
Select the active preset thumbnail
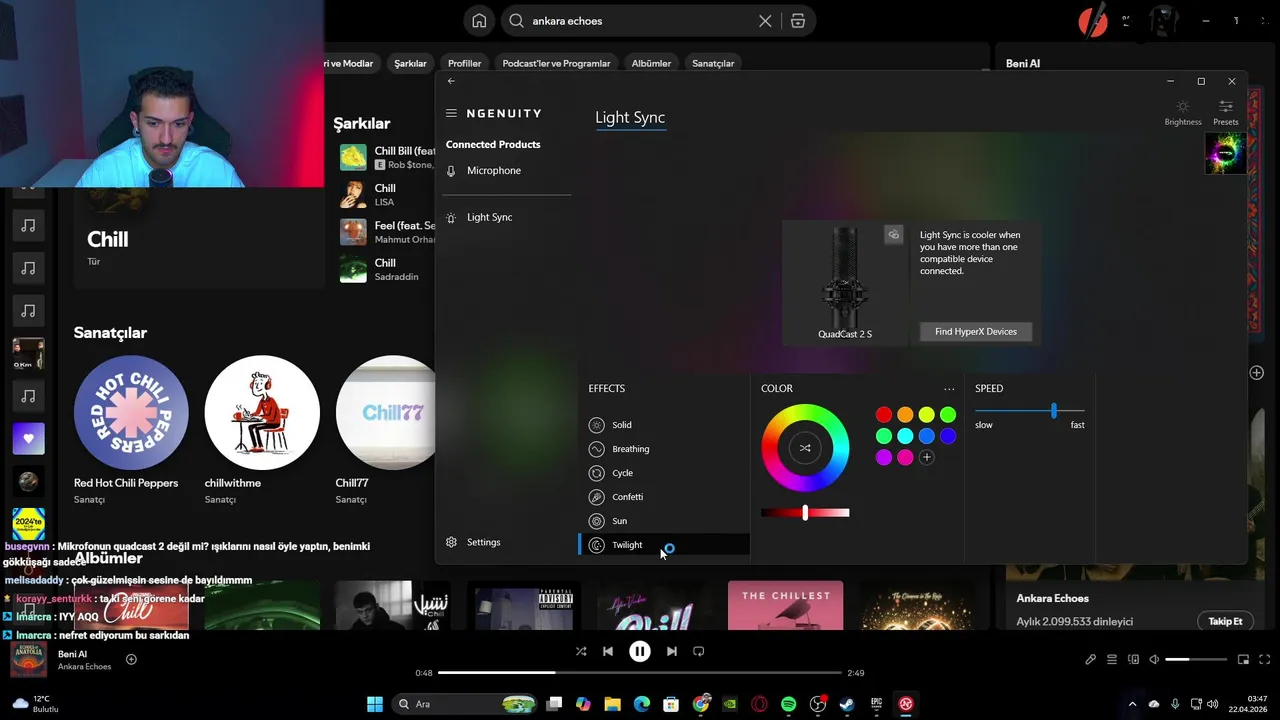(x=1226, y=153)
